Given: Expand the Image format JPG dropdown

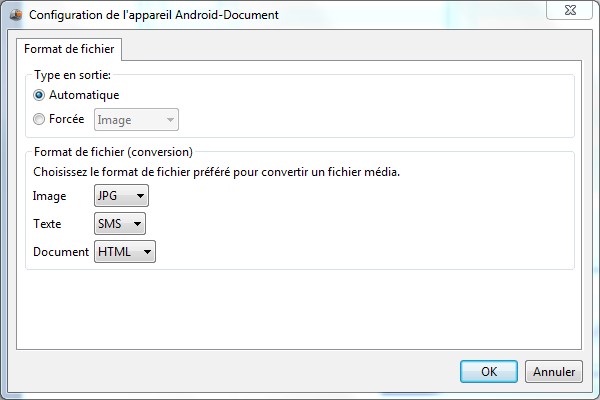Looking at the screenshot, I should click(121, 196).
